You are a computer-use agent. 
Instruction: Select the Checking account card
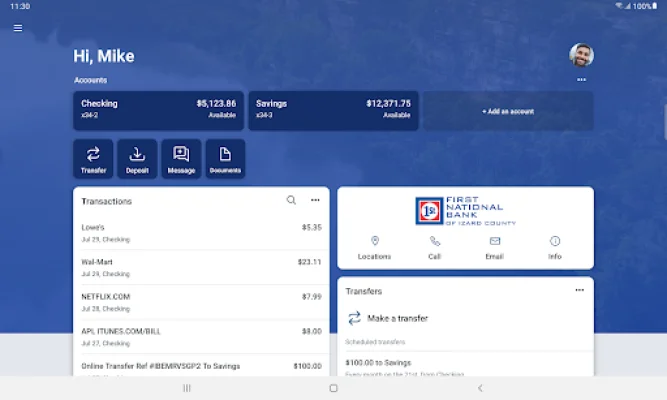click(159, 111)
